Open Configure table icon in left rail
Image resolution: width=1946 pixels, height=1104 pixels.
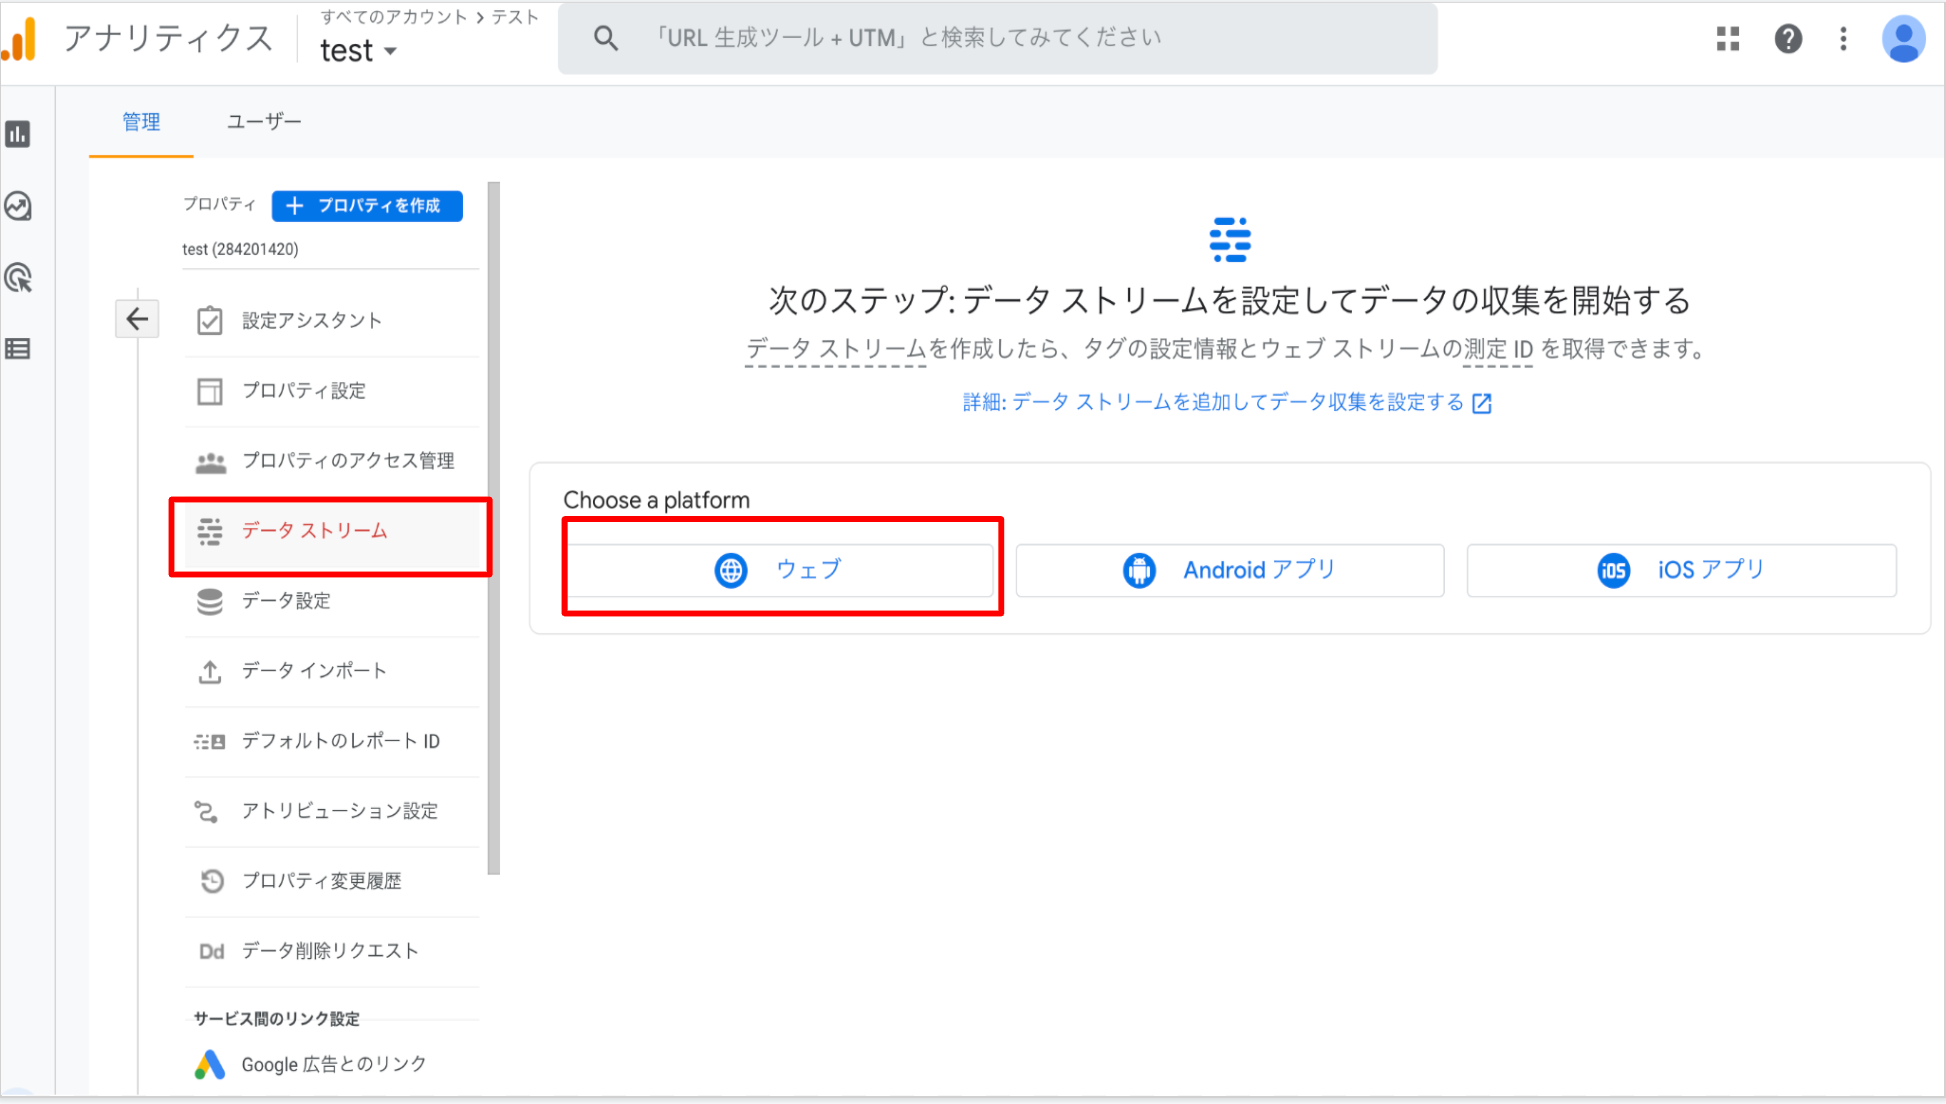point(18,349)
